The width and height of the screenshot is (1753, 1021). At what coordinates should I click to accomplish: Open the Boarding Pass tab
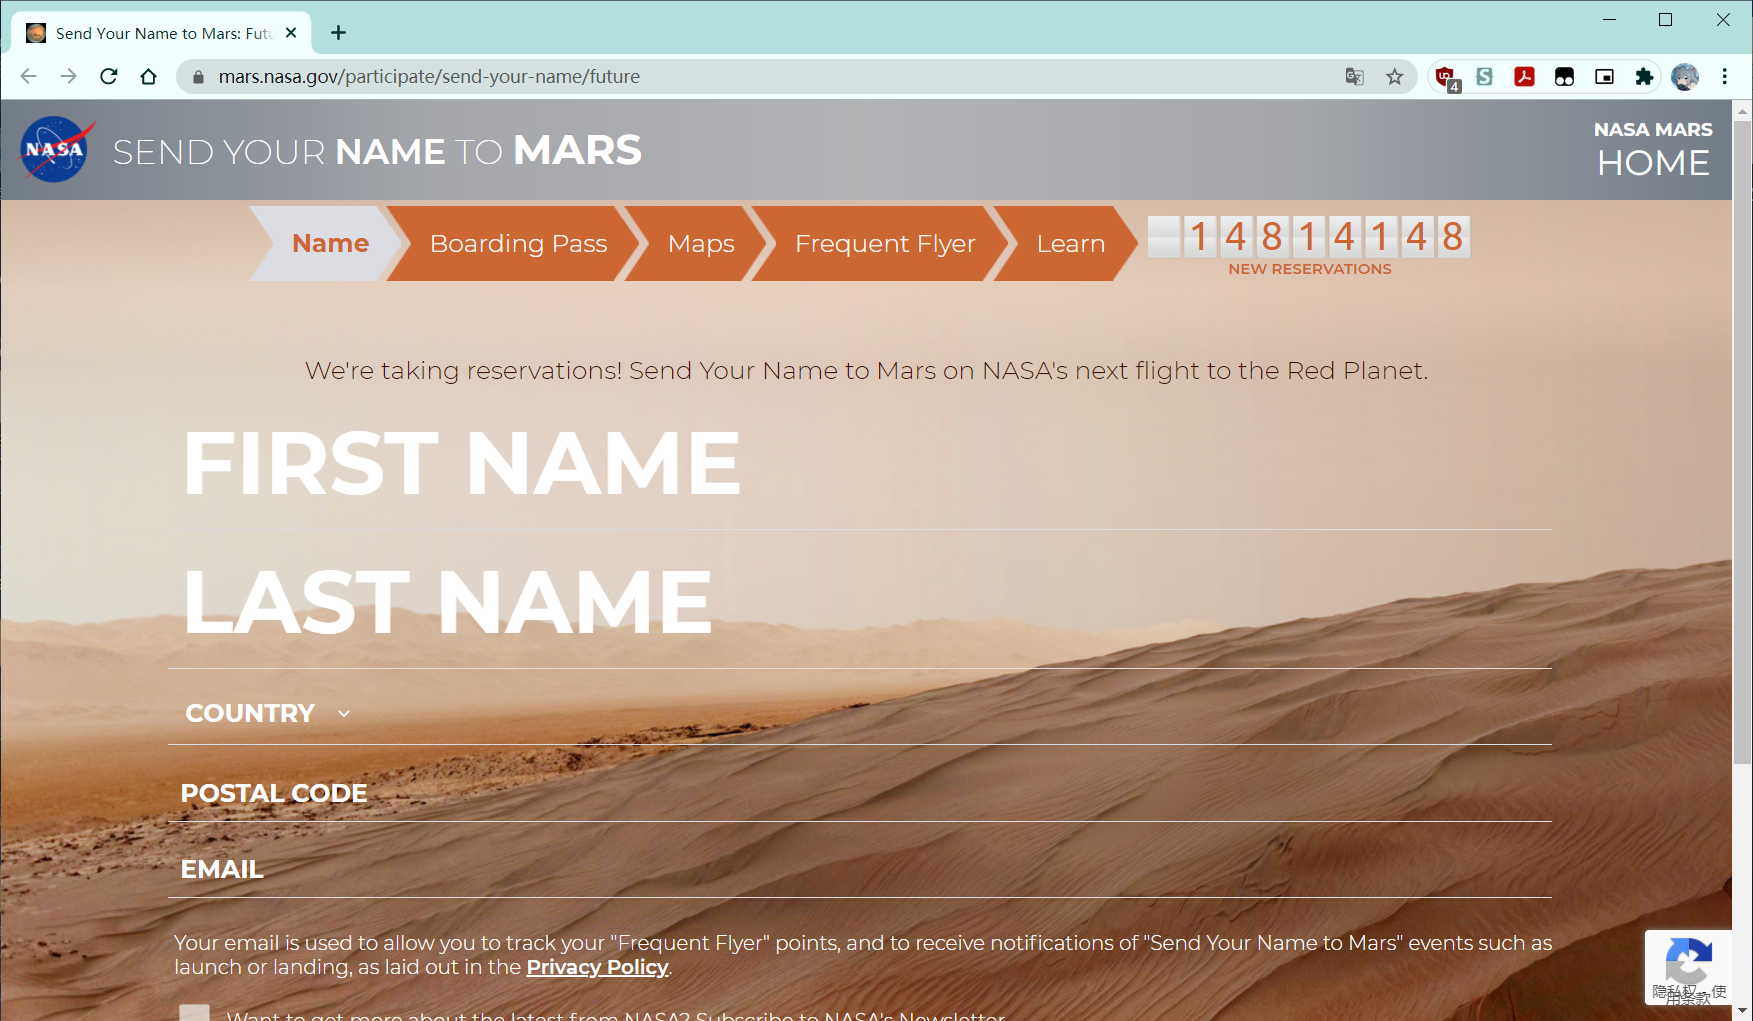pos(513,243)
